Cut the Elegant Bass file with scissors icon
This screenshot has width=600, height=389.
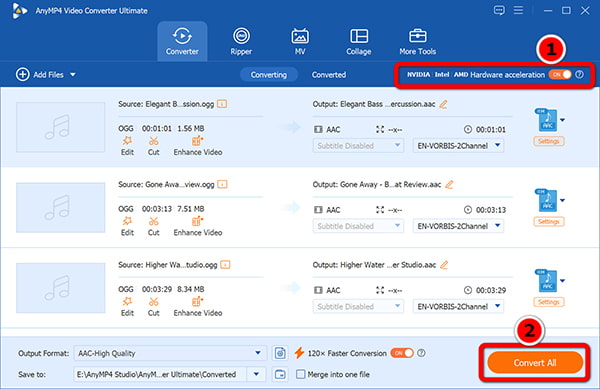pyautogui.click(x=153, y=146)
